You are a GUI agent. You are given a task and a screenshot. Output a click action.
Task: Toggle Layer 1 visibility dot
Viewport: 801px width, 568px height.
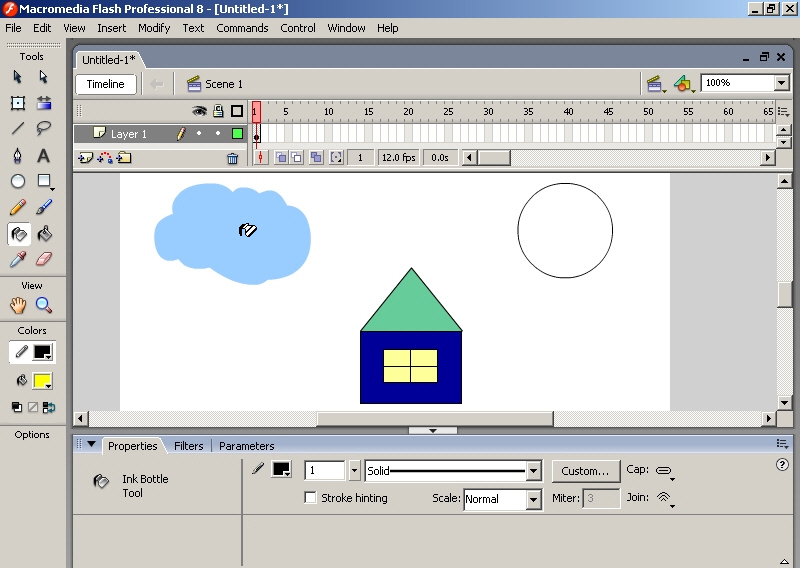[x=199, y=133]
